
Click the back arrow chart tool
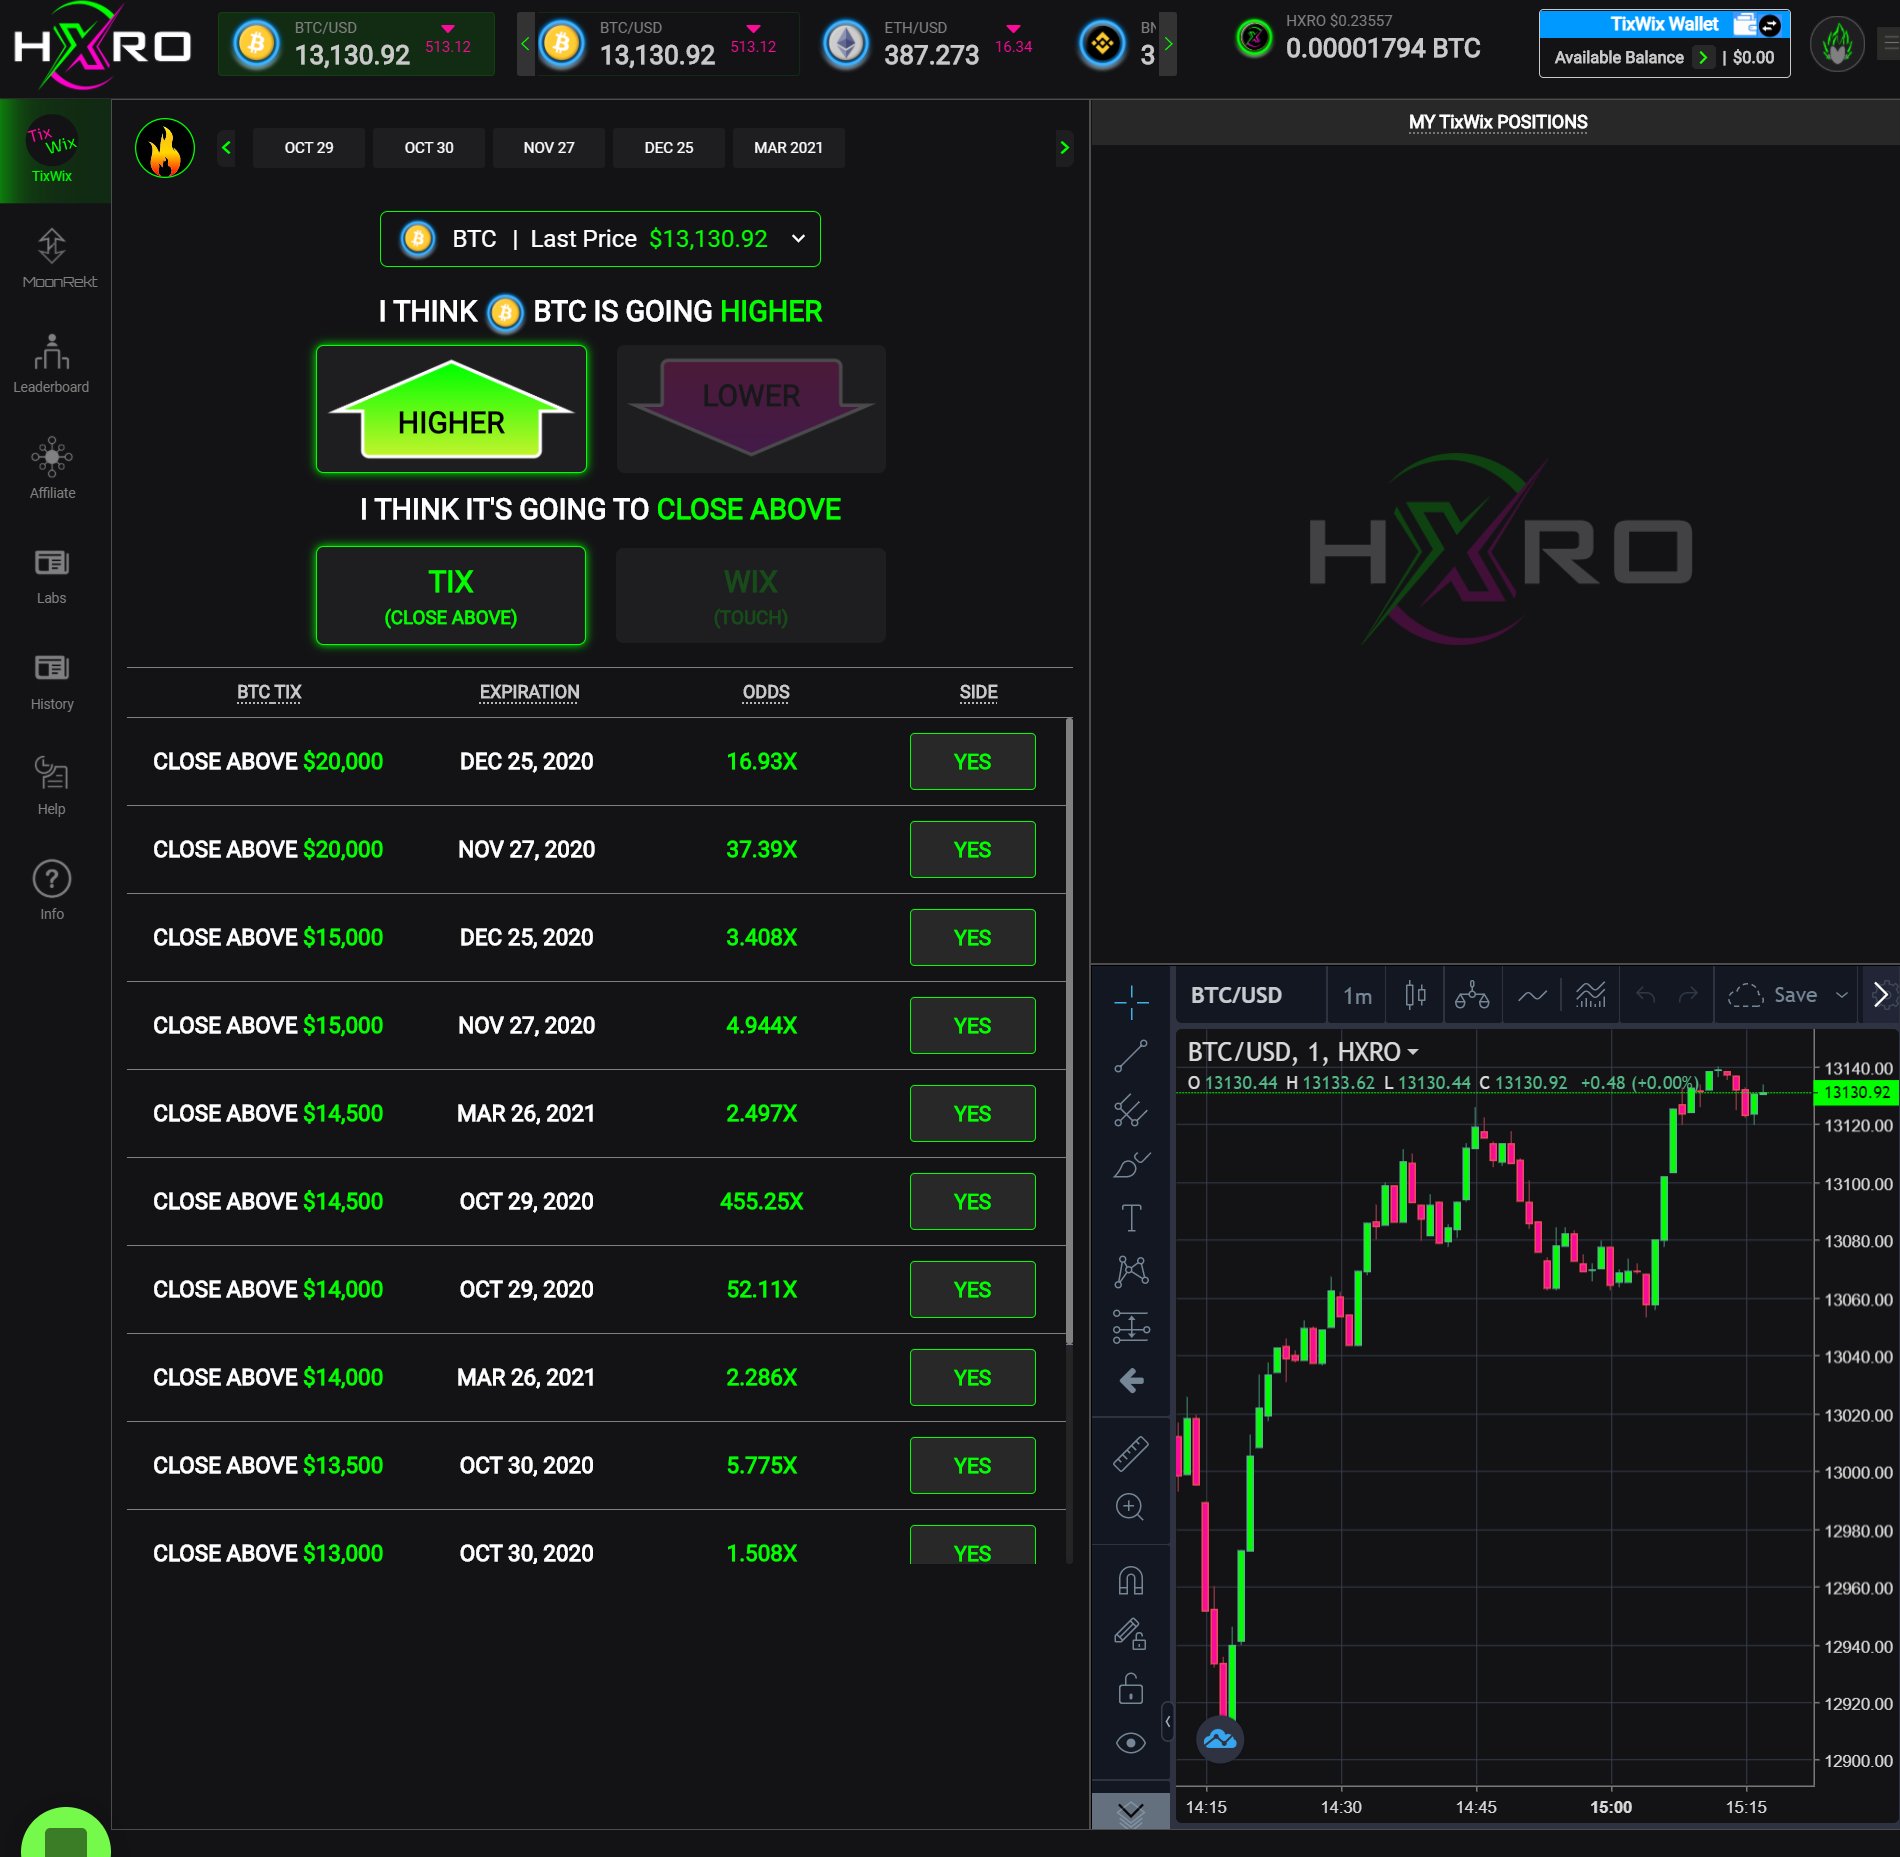(x=1131, y=1381)
